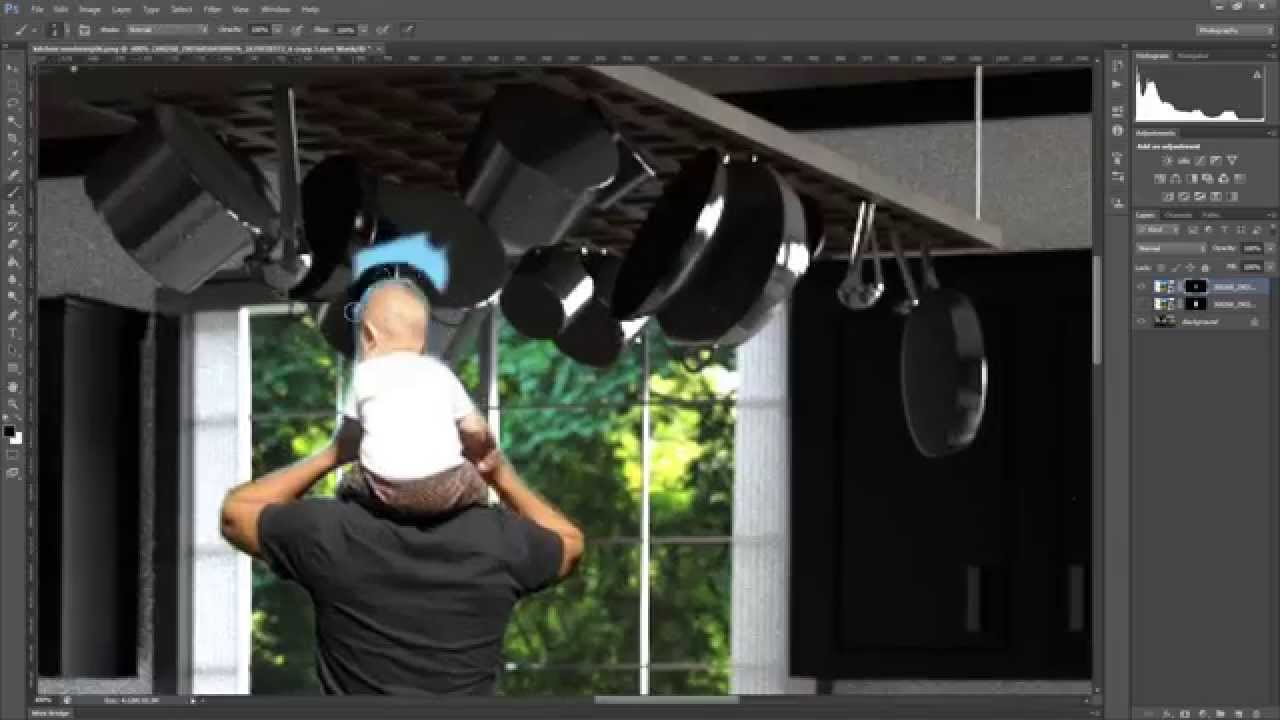The image size is (1280, 720).
Task: Select the Gradient tool
Action: [13, 262]
